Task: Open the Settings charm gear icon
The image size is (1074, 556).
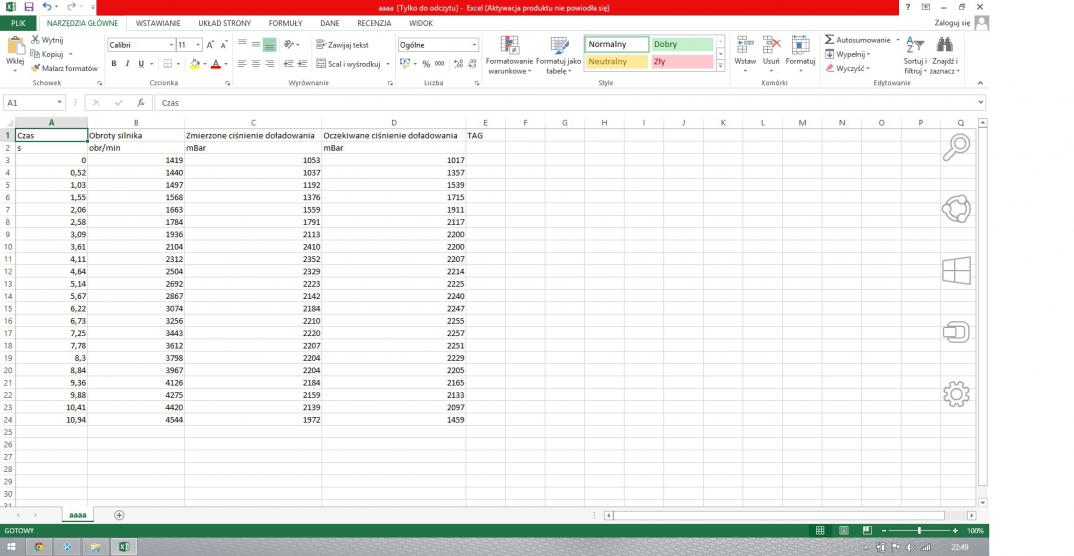Action: click(x=956, y=394)
